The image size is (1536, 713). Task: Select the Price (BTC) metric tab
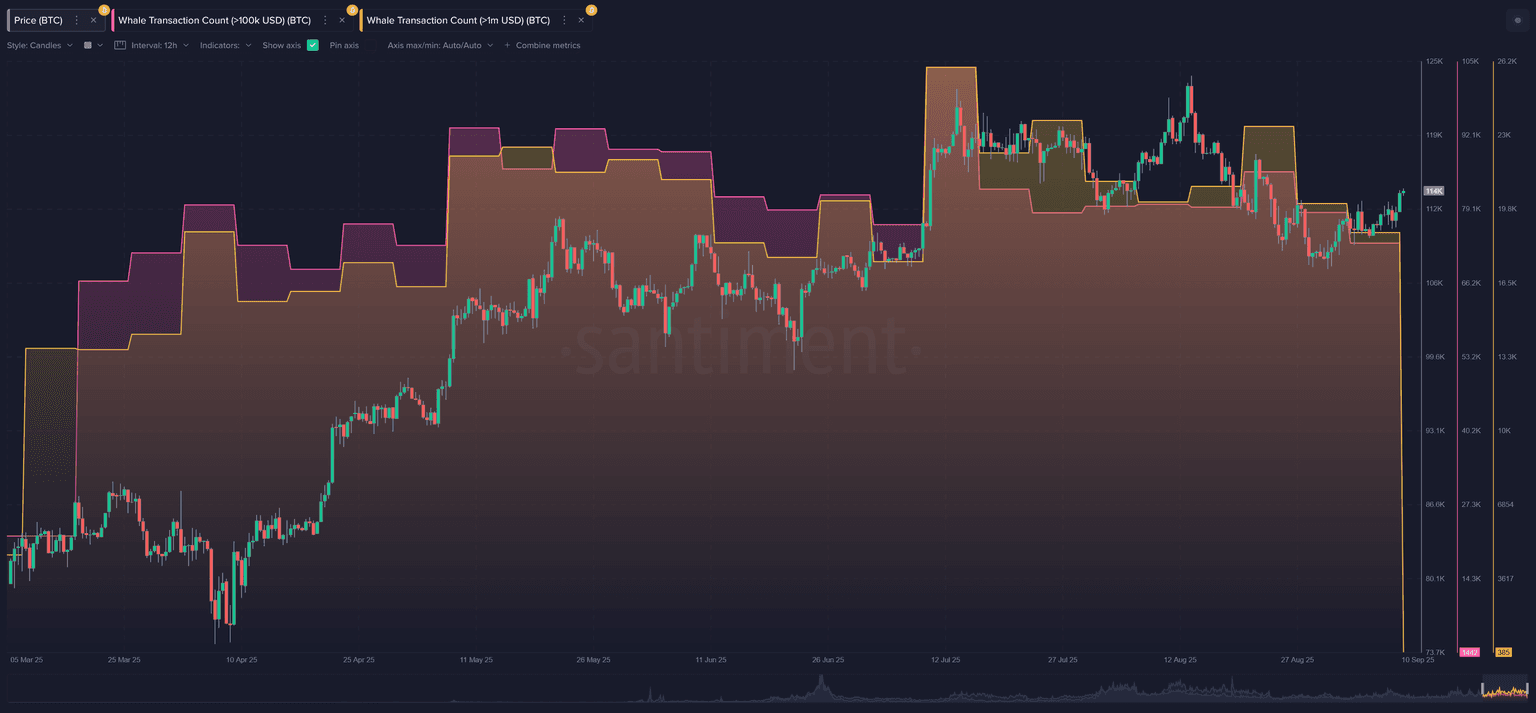click(38, 20)
